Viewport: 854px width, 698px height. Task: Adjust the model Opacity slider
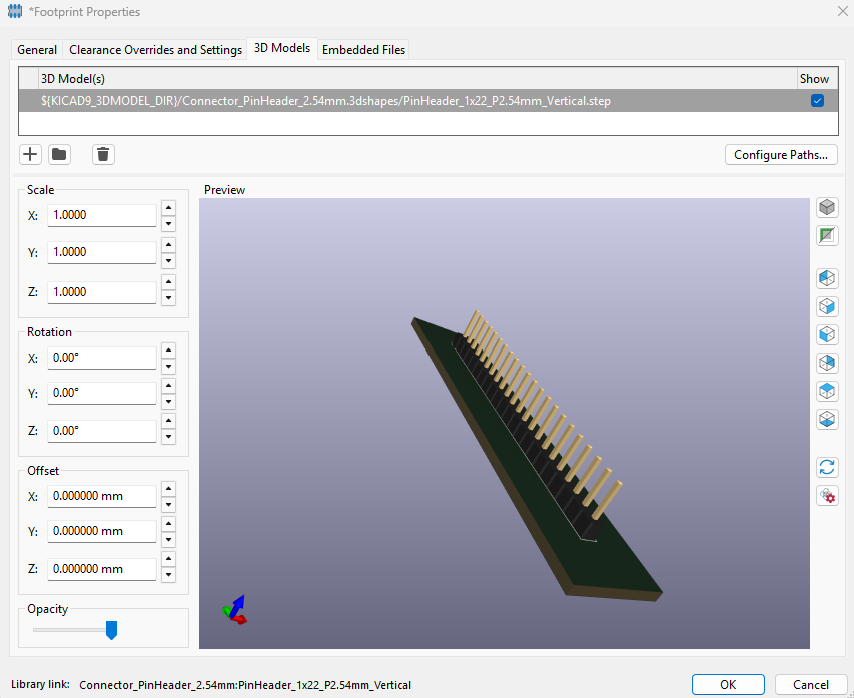pos(111,630)
